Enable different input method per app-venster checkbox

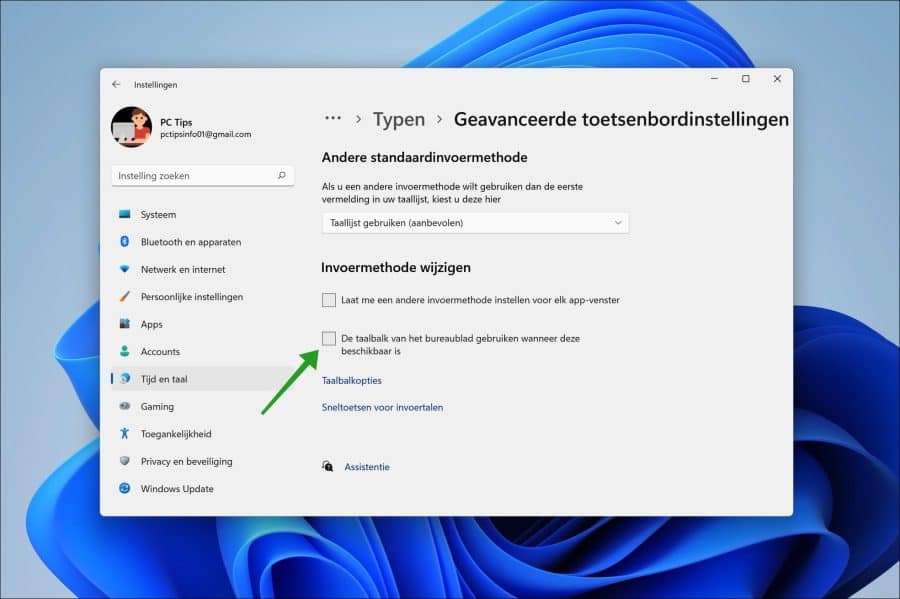pyautogui.click(x=329, y=300)
